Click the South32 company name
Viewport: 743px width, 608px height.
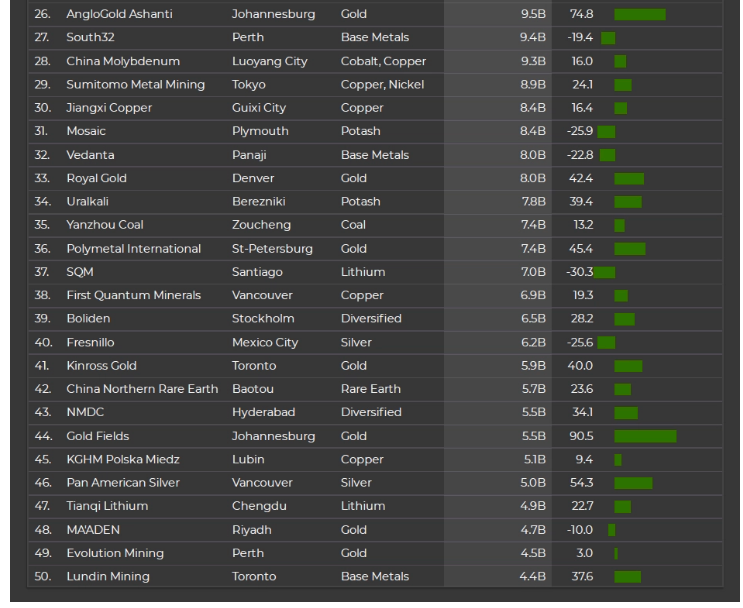90,37
